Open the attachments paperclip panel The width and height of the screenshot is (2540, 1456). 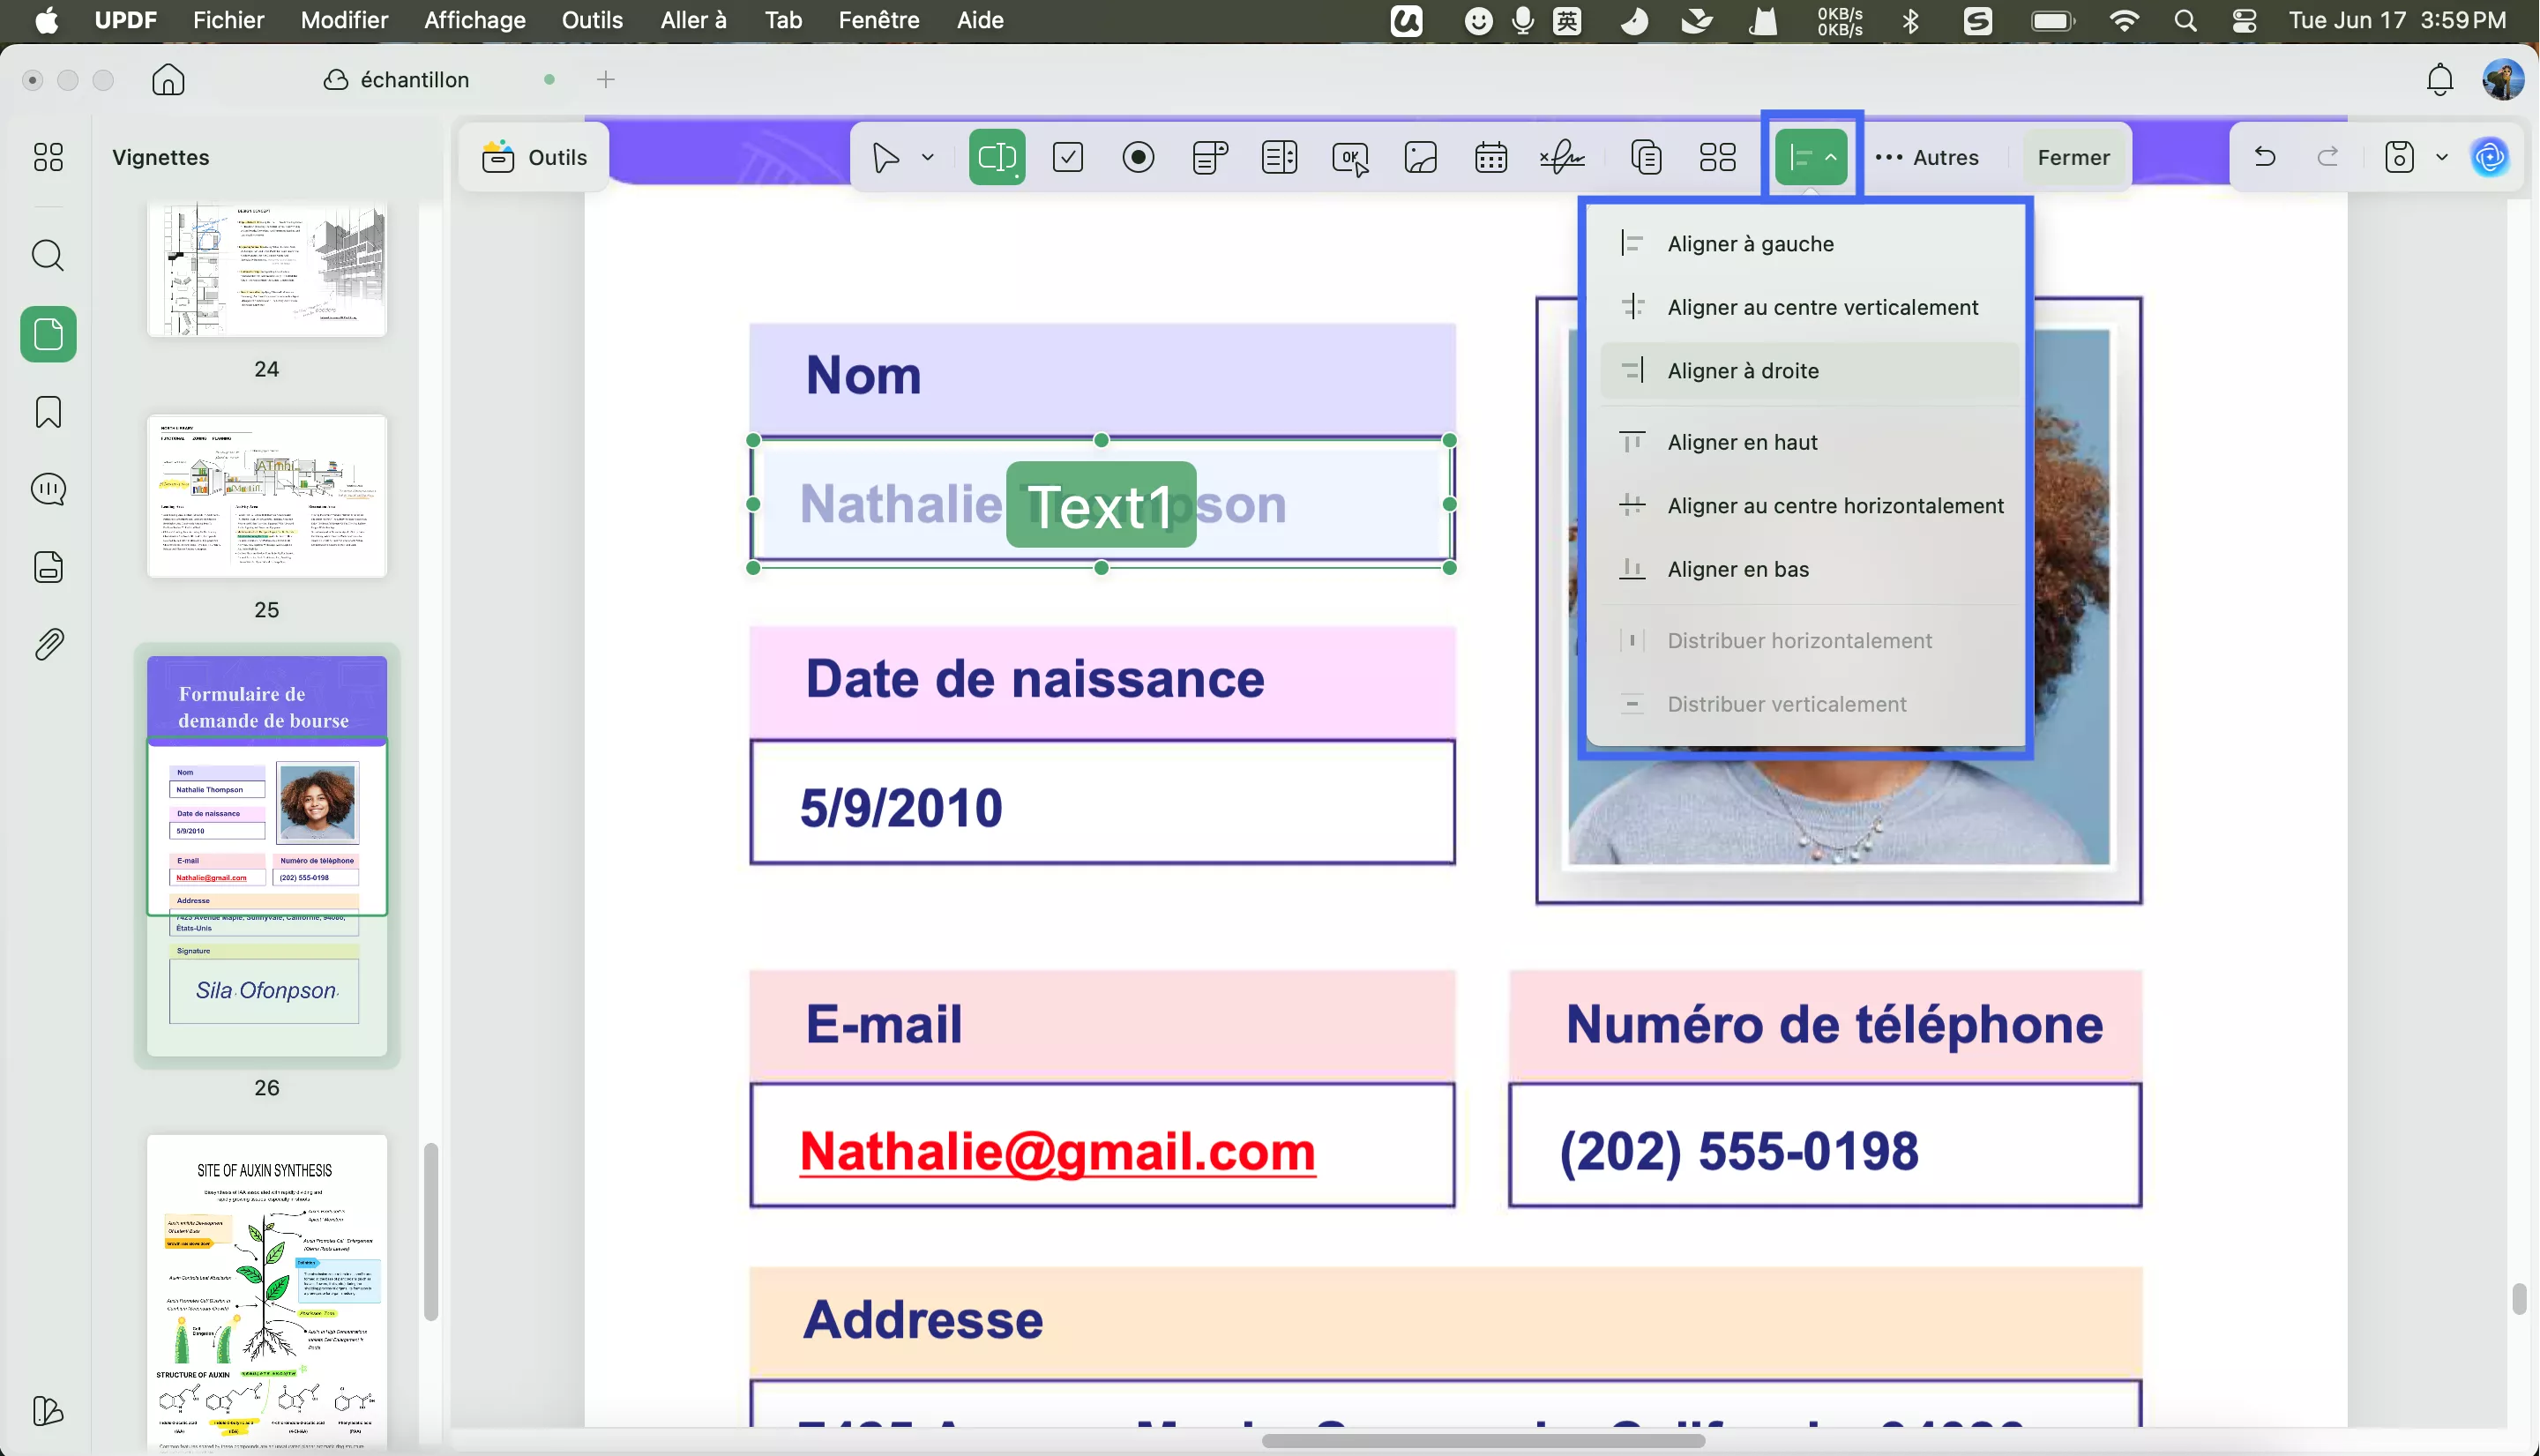(x=48, y=644)
